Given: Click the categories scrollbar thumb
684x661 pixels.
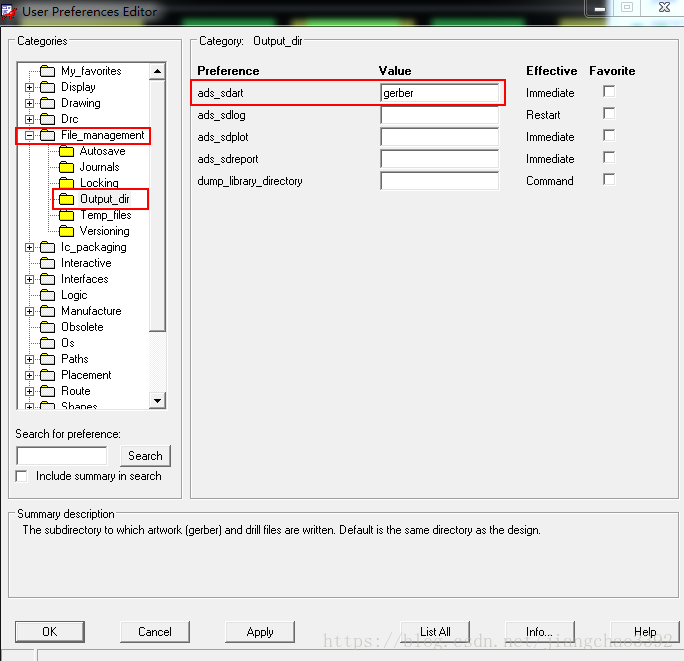Looking at the screenshot, I should 157,205.
